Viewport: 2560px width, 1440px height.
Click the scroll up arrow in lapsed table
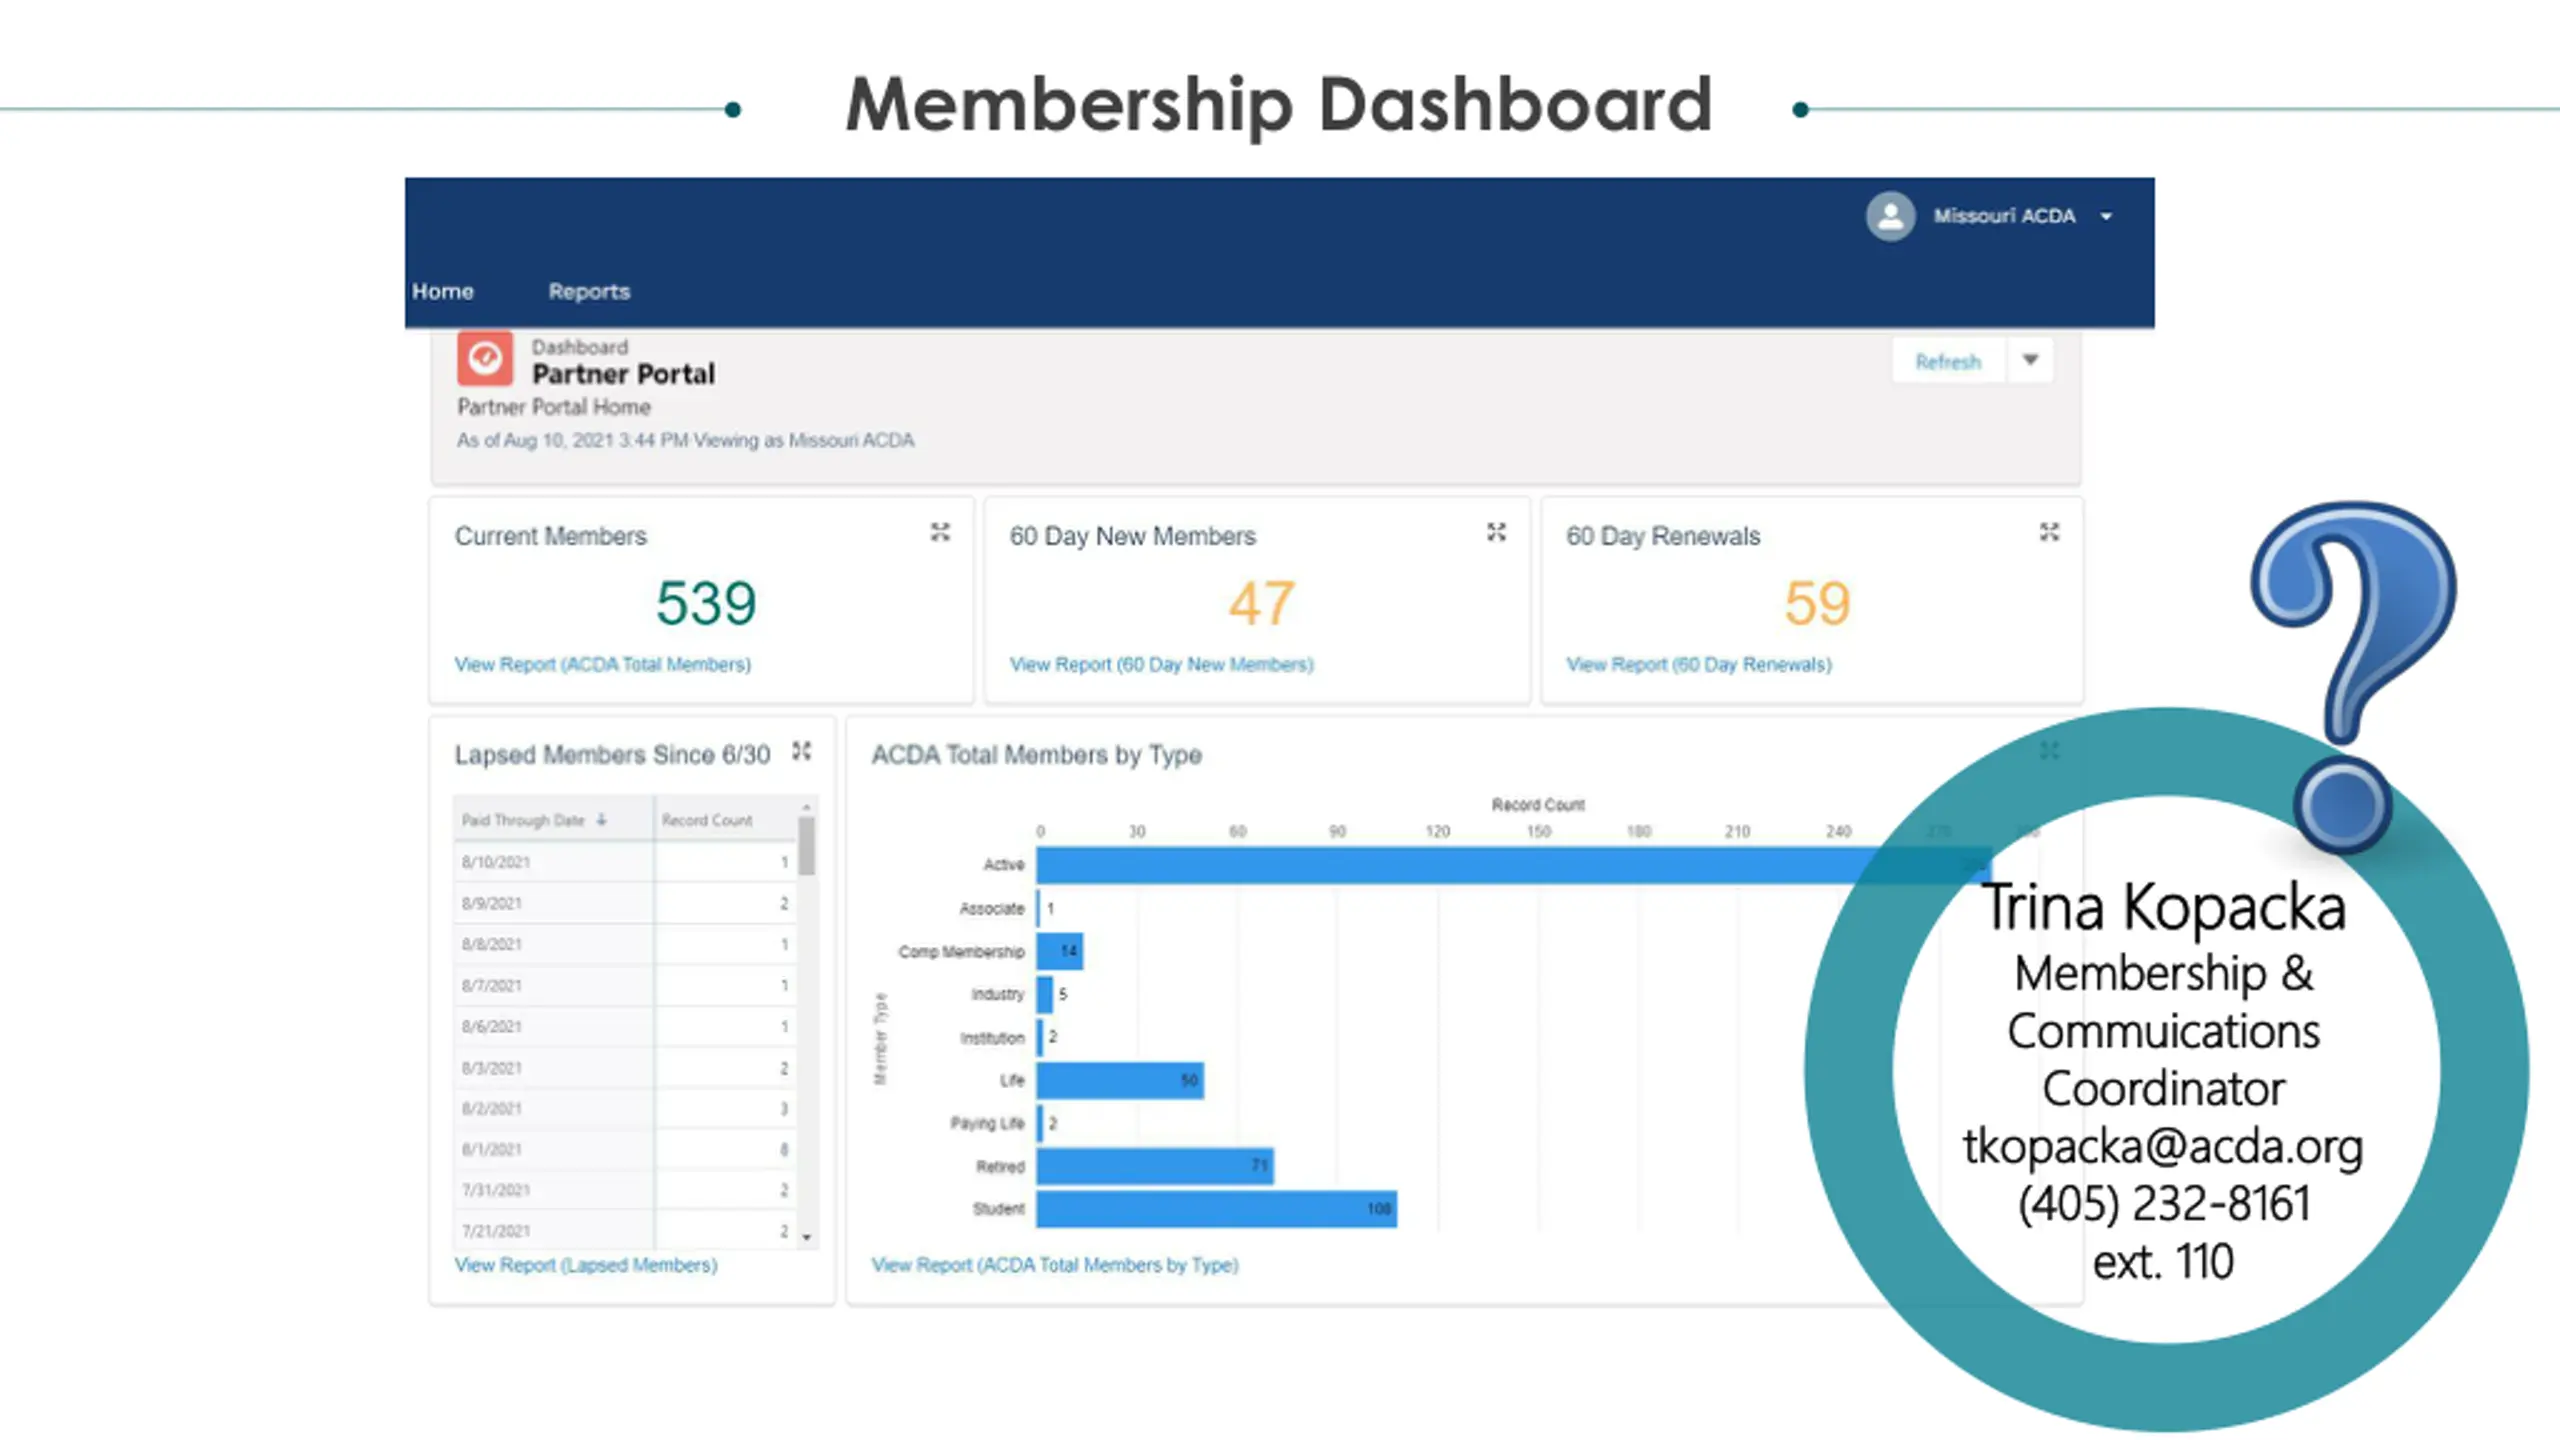(806, 806)
